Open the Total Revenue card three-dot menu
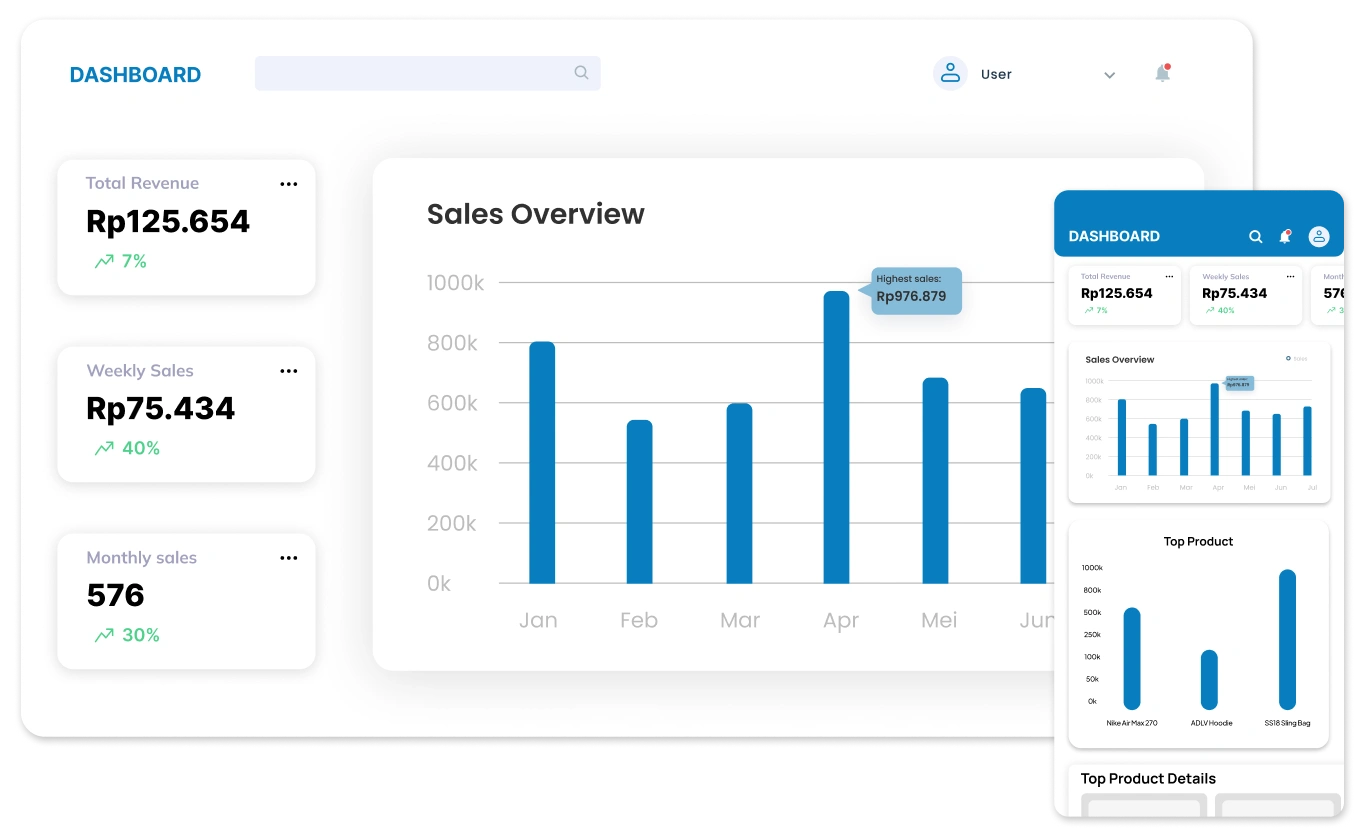 pos(289,184)
